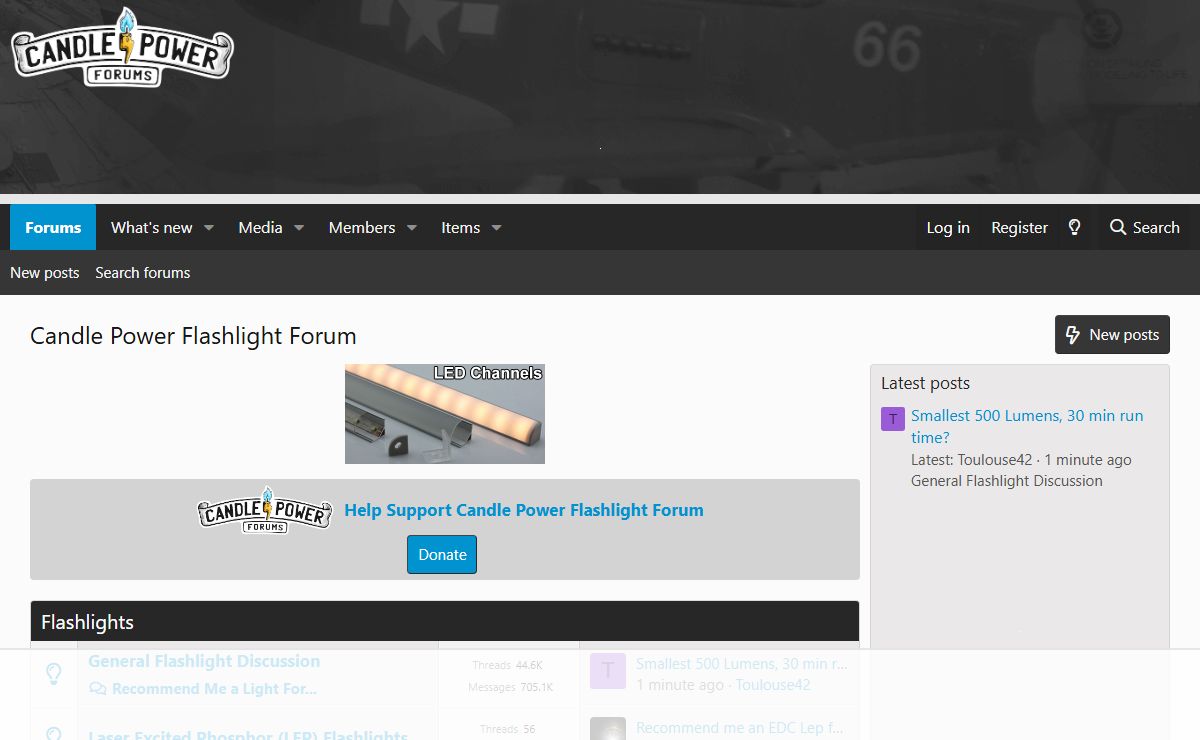
Task: Open the Members menu item
Action: (362, 228)
